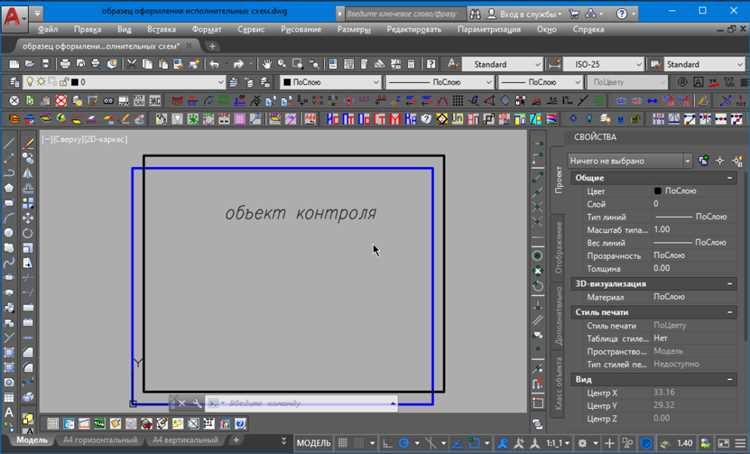Image resolution: width=750 pixels, height=454 pixels.
Task: Collapse the Общие properties section
Action: [x=730, y=178]
